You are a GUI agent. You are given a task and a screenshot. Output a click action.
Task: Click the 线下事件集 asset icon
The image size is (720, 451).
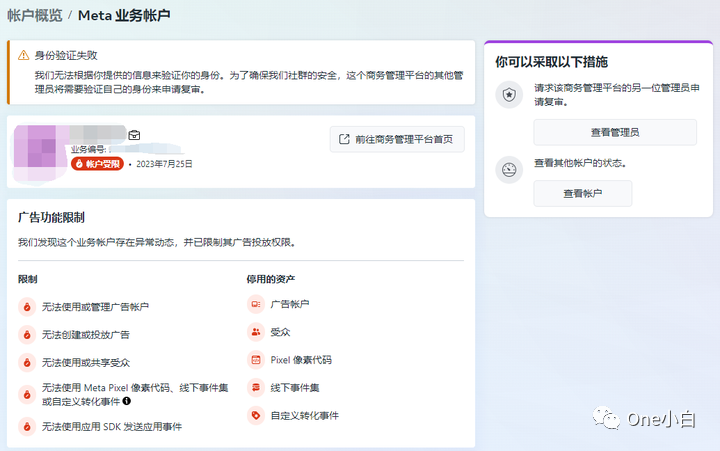[x=256, y=388]
